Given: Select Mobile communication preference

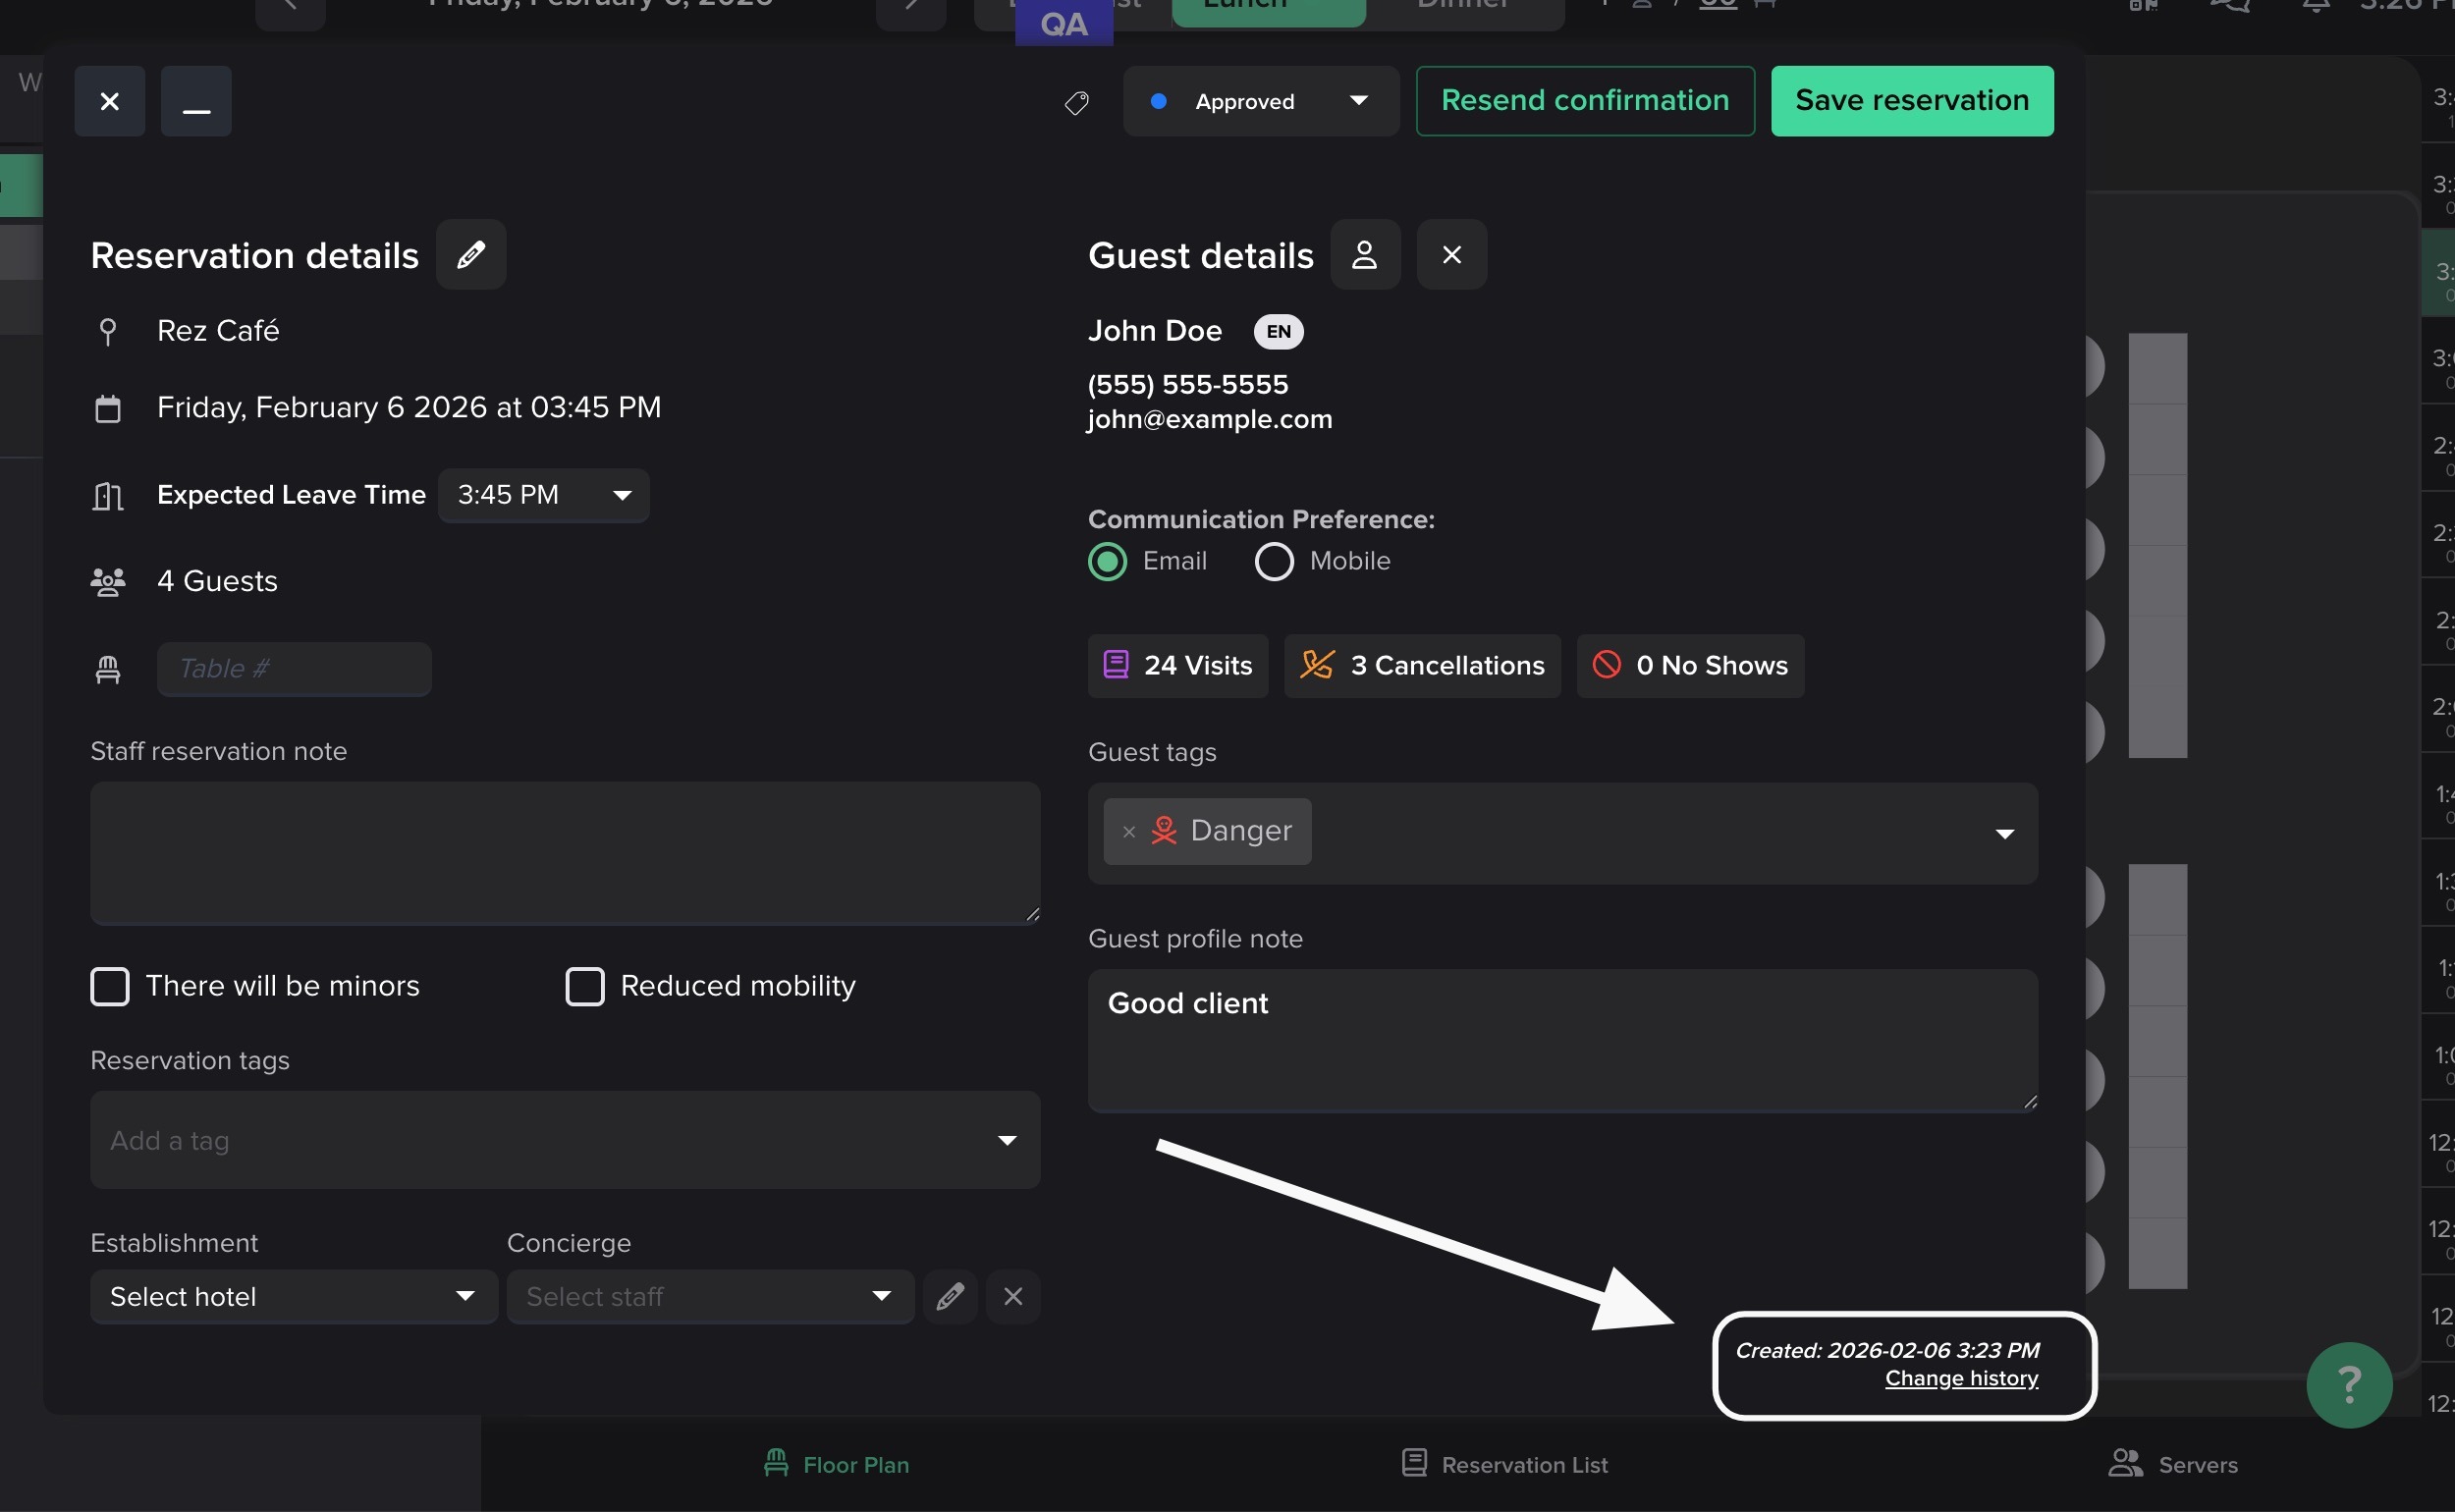Looking at the screenshot, I should [x=1274, y=561].
